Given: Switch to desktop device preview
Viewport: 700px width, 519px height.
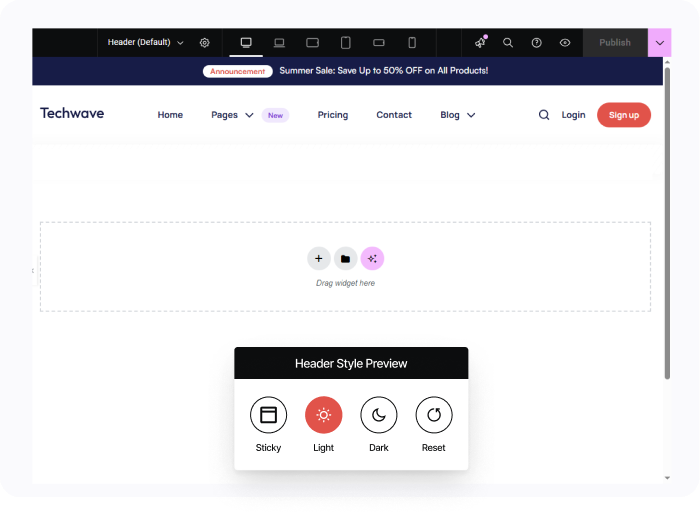Looking at the screenshot, I should [x=246, y=43].
